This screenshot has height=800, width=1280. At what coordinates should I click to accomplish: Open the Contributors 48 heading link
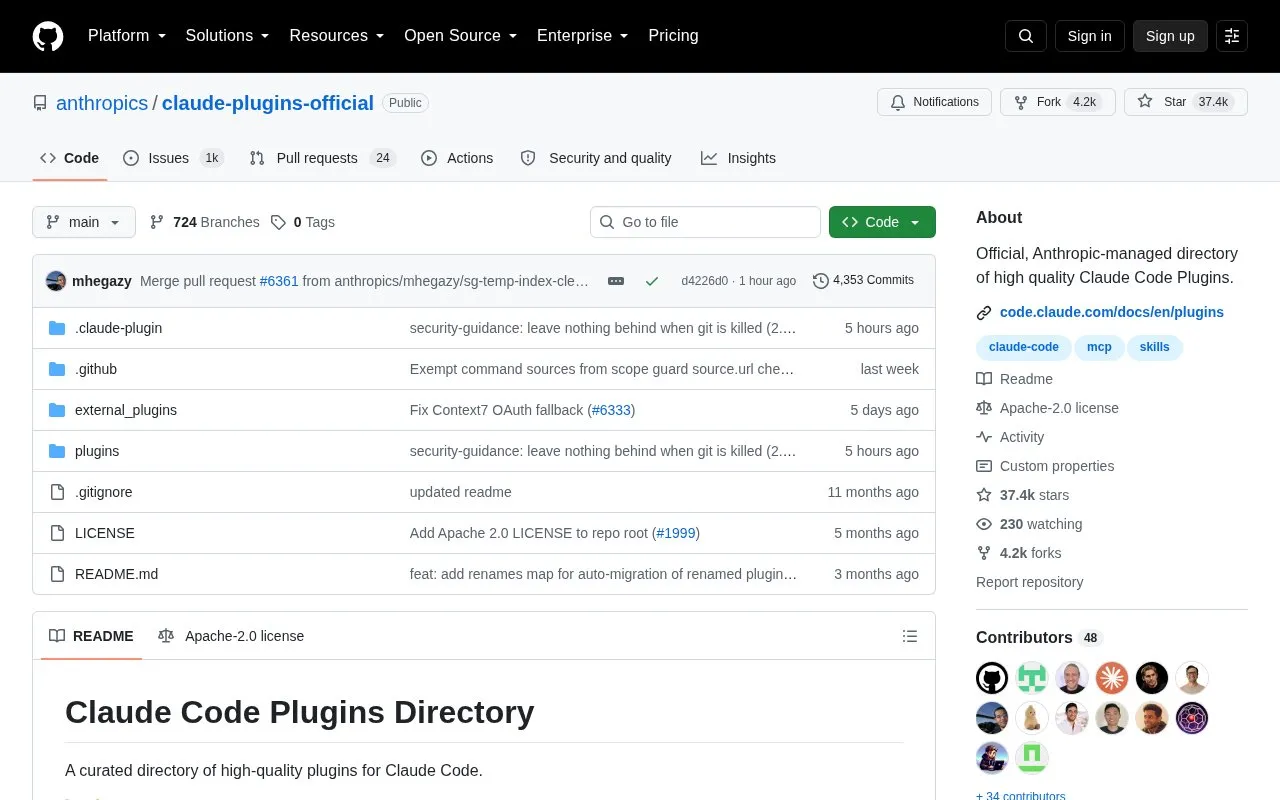coord(1038,638)
